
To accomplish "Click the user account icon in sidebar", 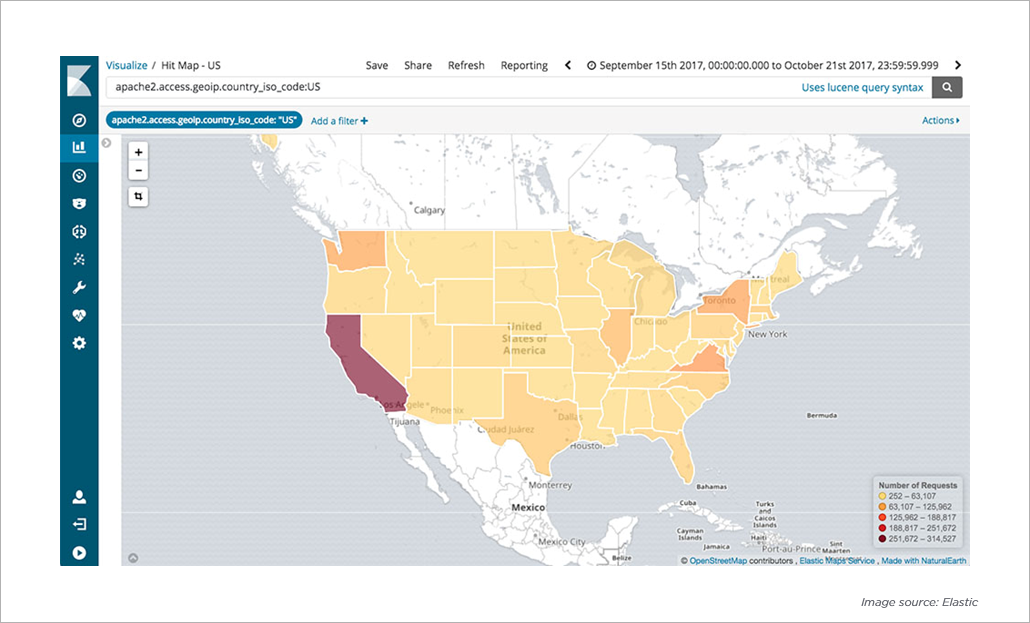I will 79,494.
